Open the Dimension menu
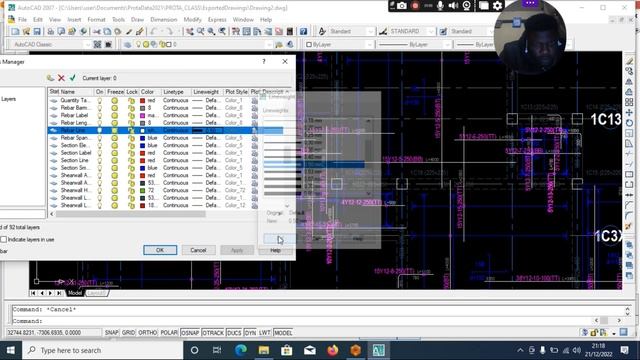The height and width of the screenshot is (360, 640). [164, 20]
